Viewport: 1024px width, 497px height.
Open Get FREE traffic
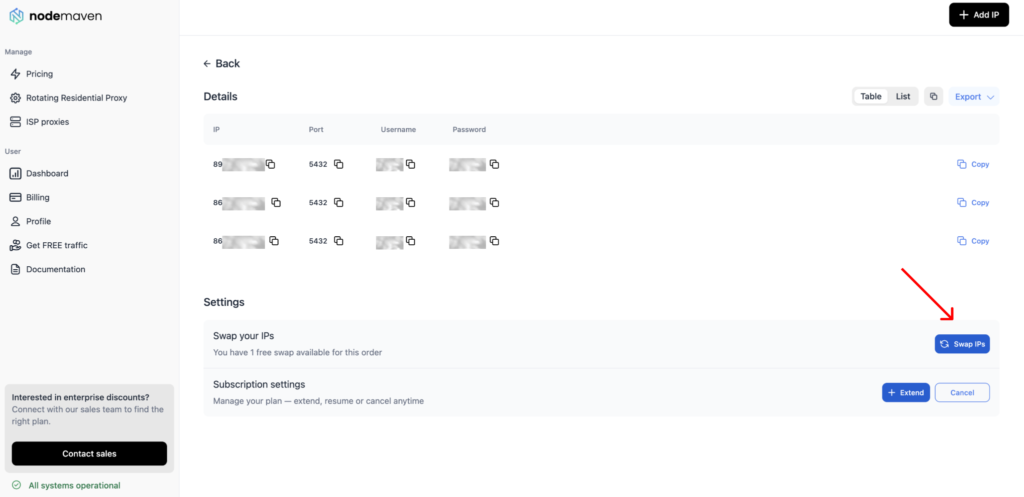coord(56,246)
